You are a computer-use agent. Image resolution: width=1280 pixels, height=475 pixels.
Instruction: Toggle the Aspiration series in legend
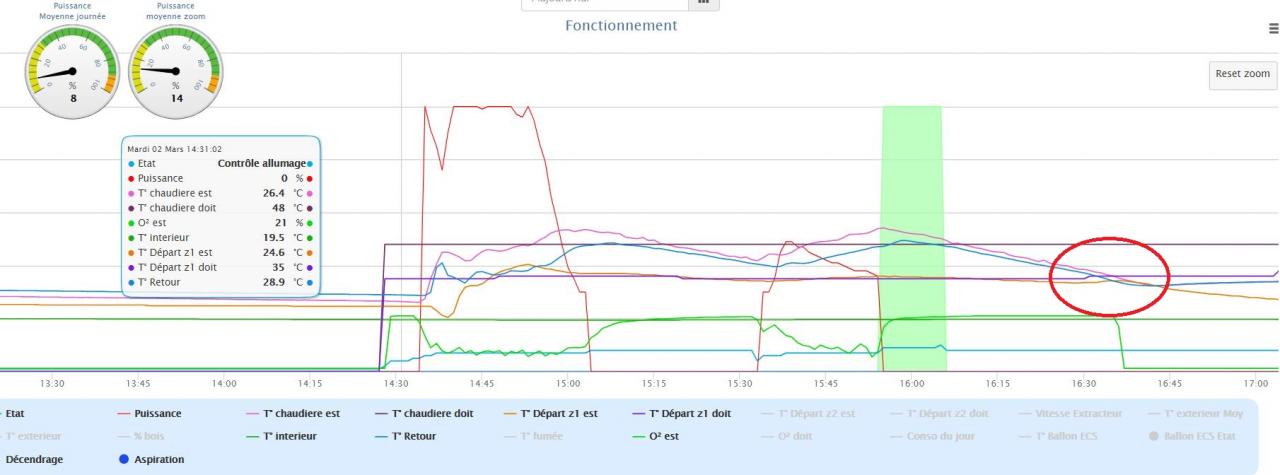(150, 459)
